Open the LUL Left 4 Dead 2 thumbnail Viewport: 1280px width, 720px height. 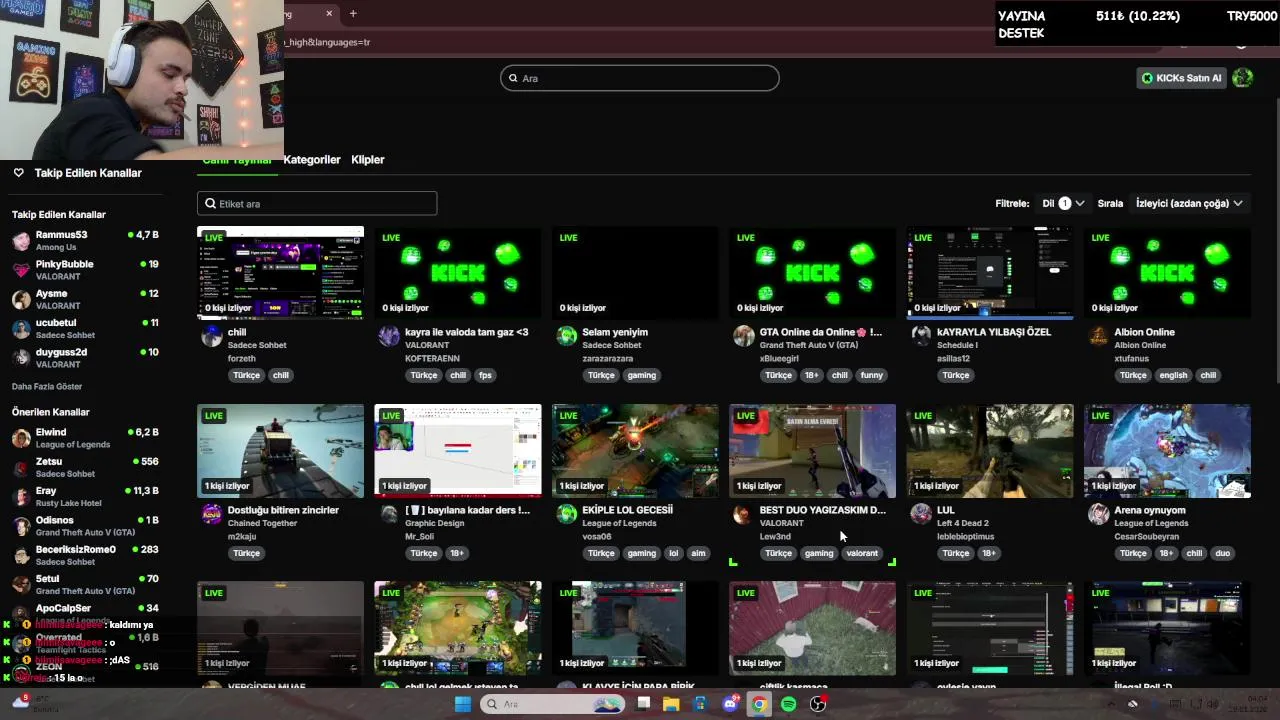(990, 451)
